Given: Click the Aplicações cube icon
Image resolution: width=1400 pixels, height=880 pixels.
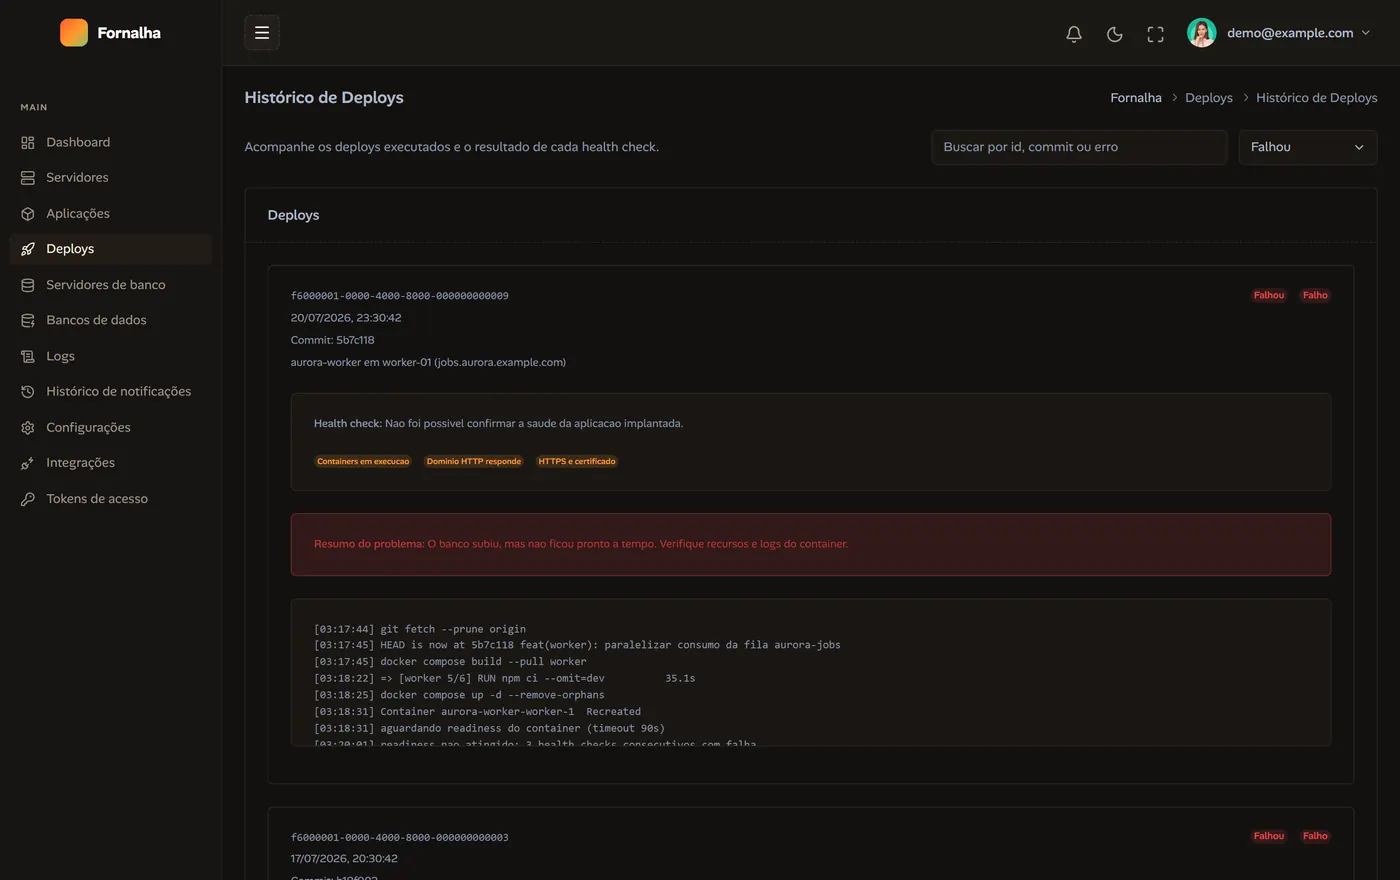Looking at the screenshot, I should pyautogui.click(x=28, y=214).
